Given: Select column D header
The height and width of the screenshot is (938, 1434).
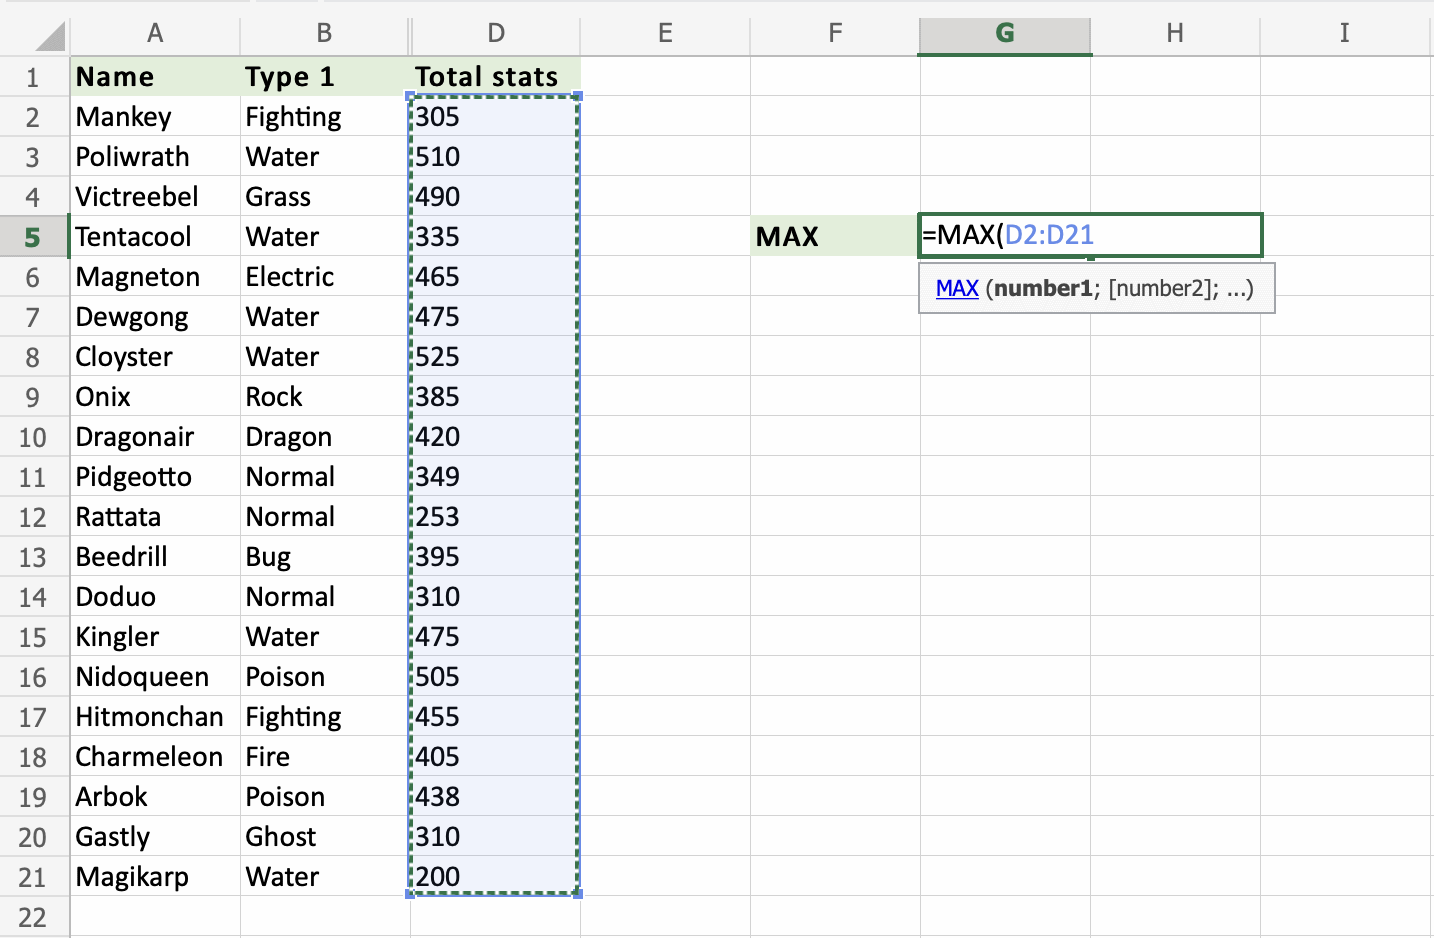Looking at the screenshot, I should [495, 33].
